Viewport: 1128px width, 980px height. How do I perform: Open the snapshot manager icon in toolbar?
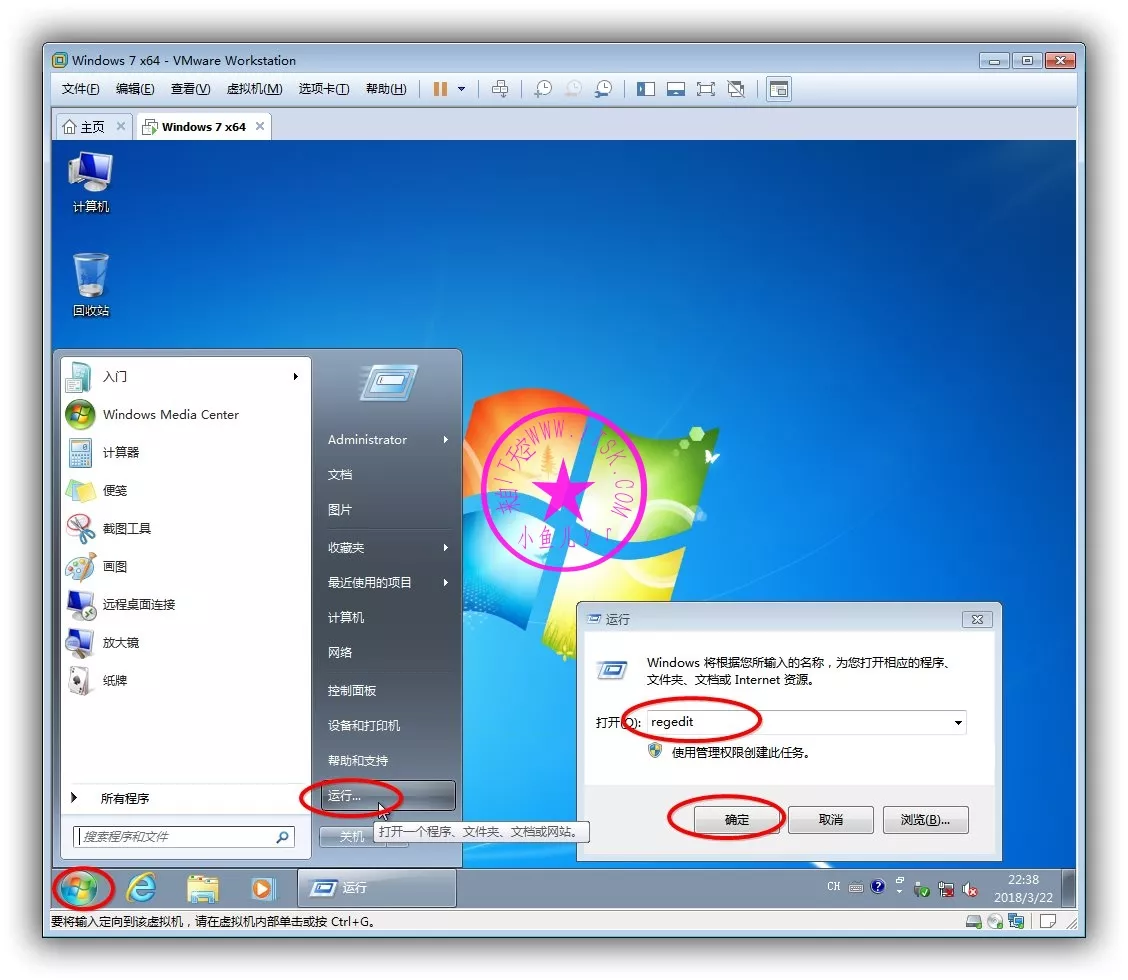(603, 89)
